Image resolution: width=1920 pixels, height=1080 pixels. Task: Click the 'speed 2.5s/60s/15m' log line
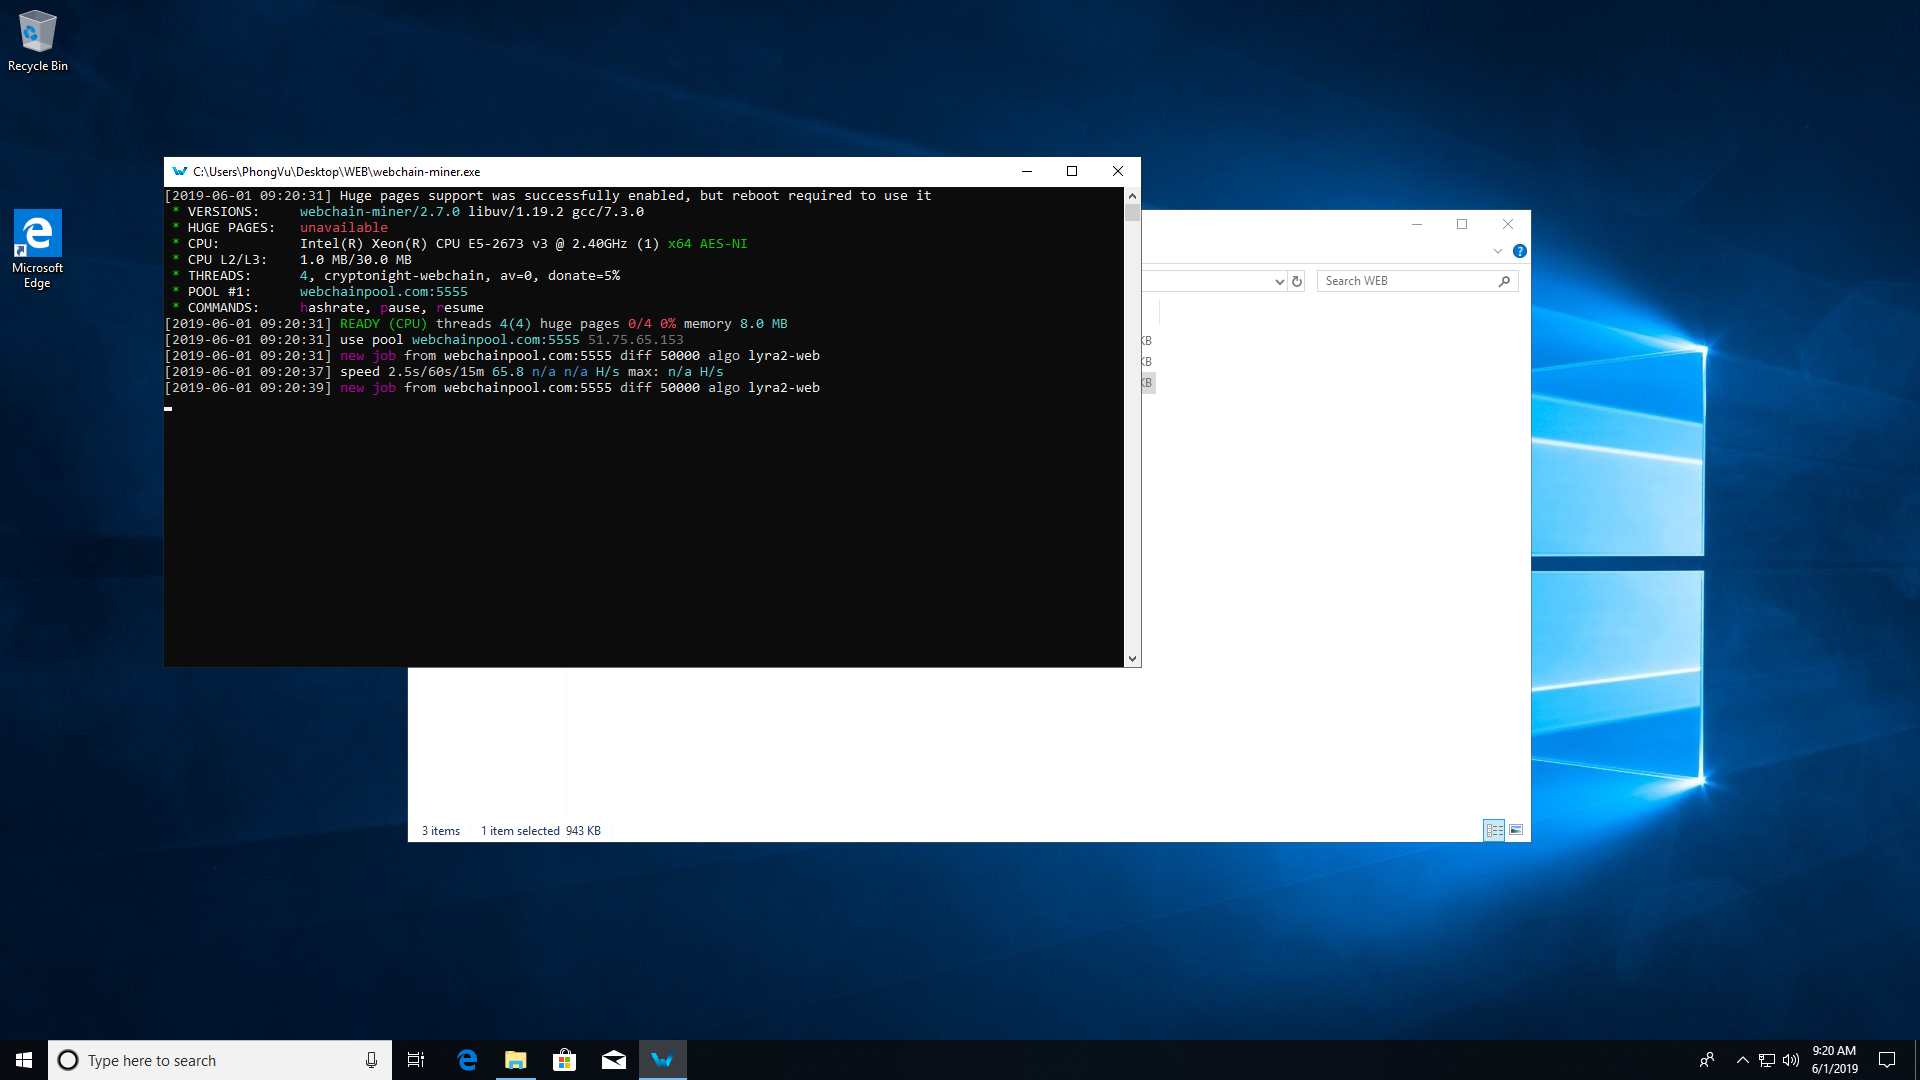444,372
